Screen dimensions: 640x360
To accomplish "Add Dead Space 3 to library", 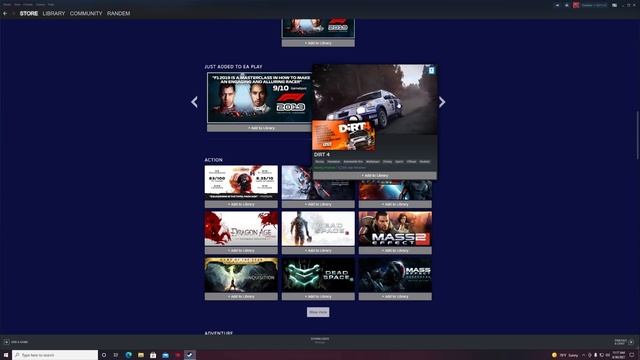I will 318,250.
